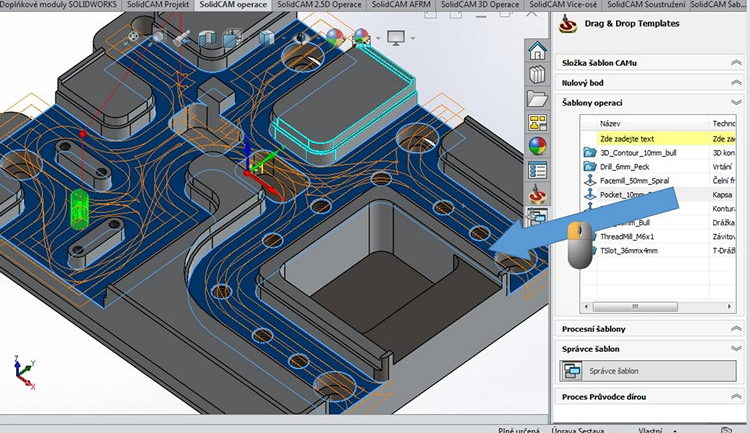Viewport: 750px width, 433px height.
Task: Open the SolidCAM Více-osé tab
Action: point(562,5)
